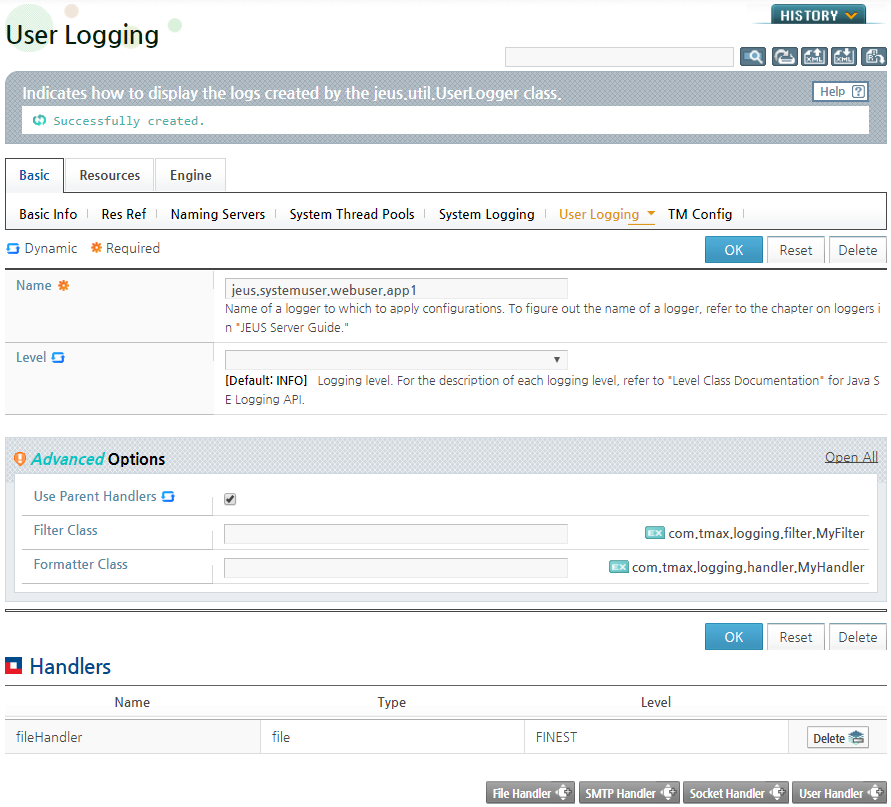Click the search magnifier icon
Viewport: 891px width, 807px height.
[x=752, y=57]
